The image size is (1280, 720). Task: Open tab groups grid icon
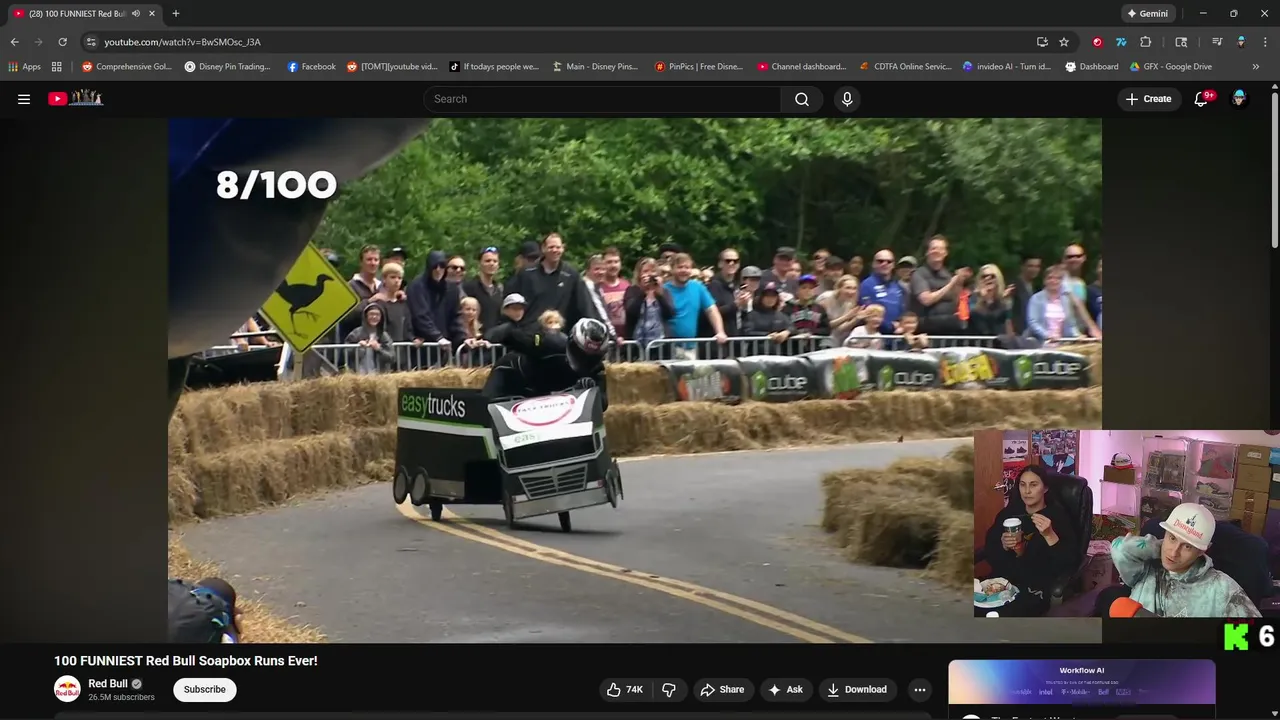click(57, 67)
